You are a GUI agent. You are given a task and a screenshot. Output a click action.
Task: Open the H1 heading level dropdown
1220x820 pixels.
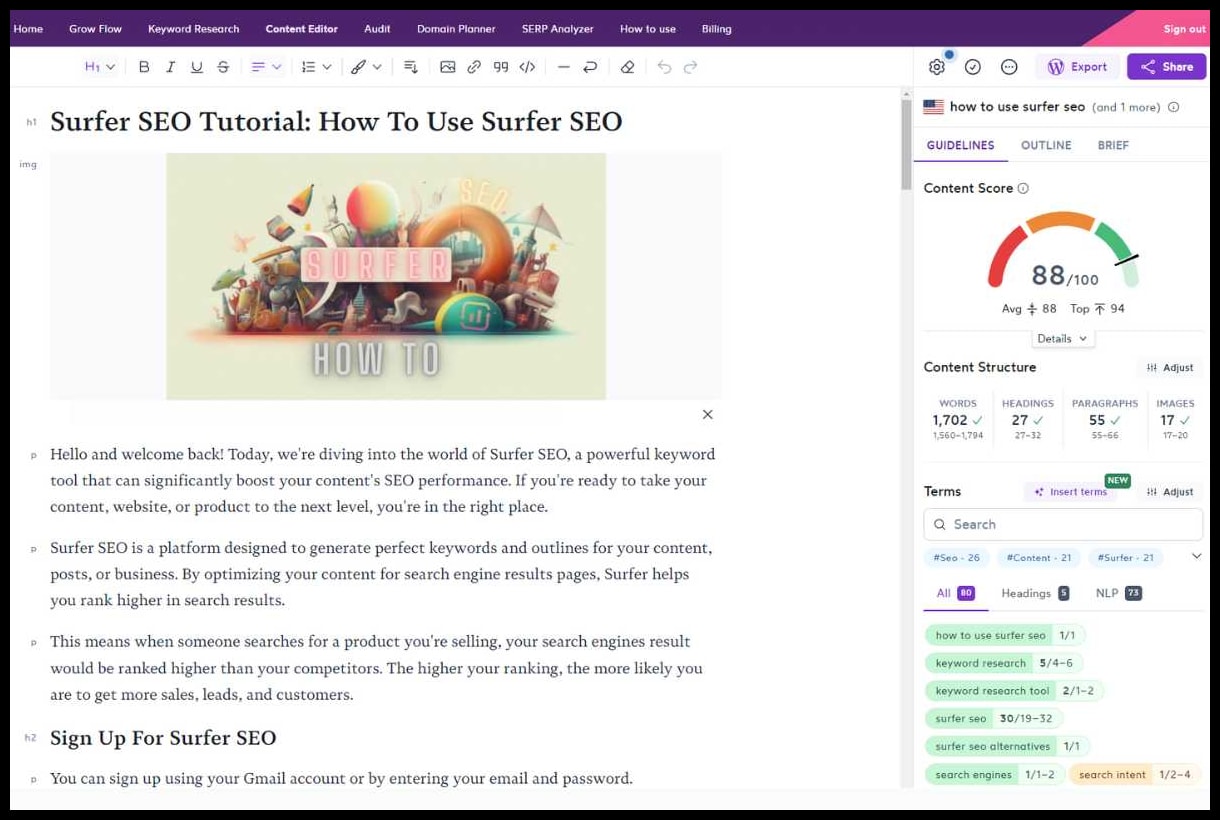click(100, 67)
